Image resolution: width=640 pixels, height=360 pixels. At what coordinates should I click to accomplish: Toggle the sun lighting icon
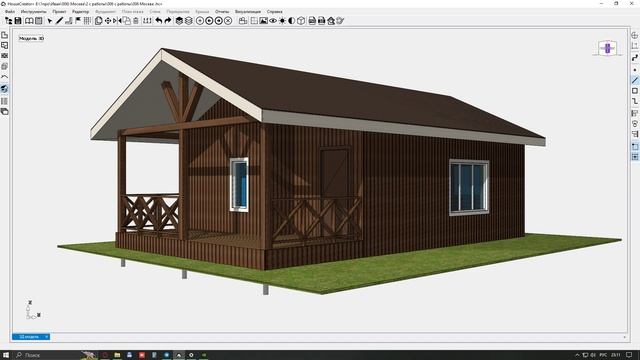(x=282, y=20)
